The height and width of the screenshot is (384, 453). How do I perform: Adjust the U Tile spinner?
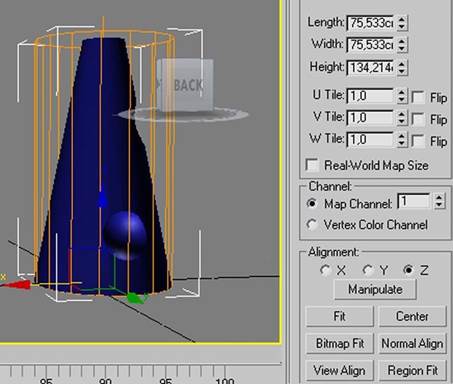click(402, 96)
